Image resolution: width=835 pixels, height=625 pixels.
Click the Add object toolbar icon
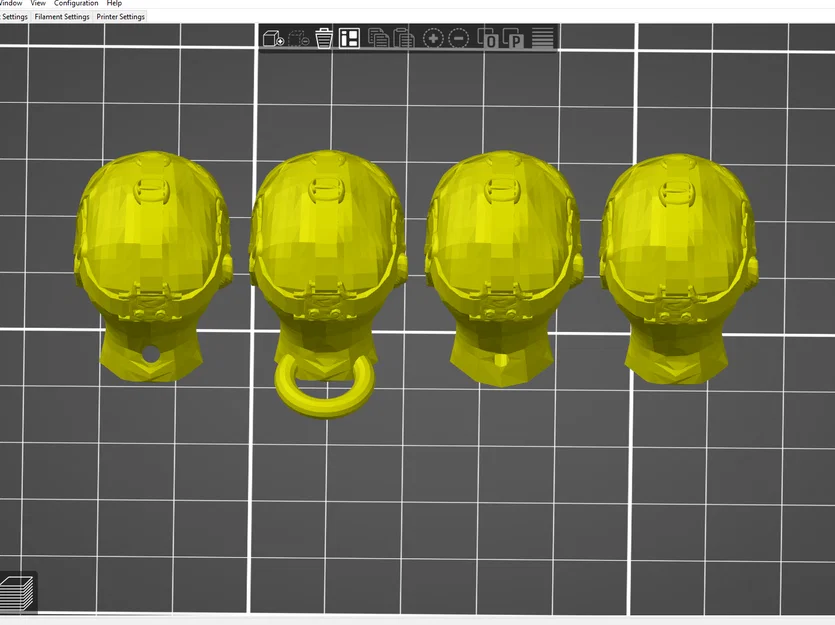(x=273, y=38)
